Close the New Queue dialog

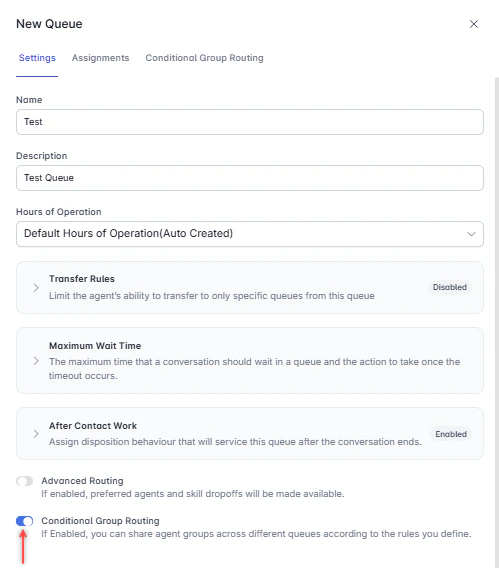[474, 24]
